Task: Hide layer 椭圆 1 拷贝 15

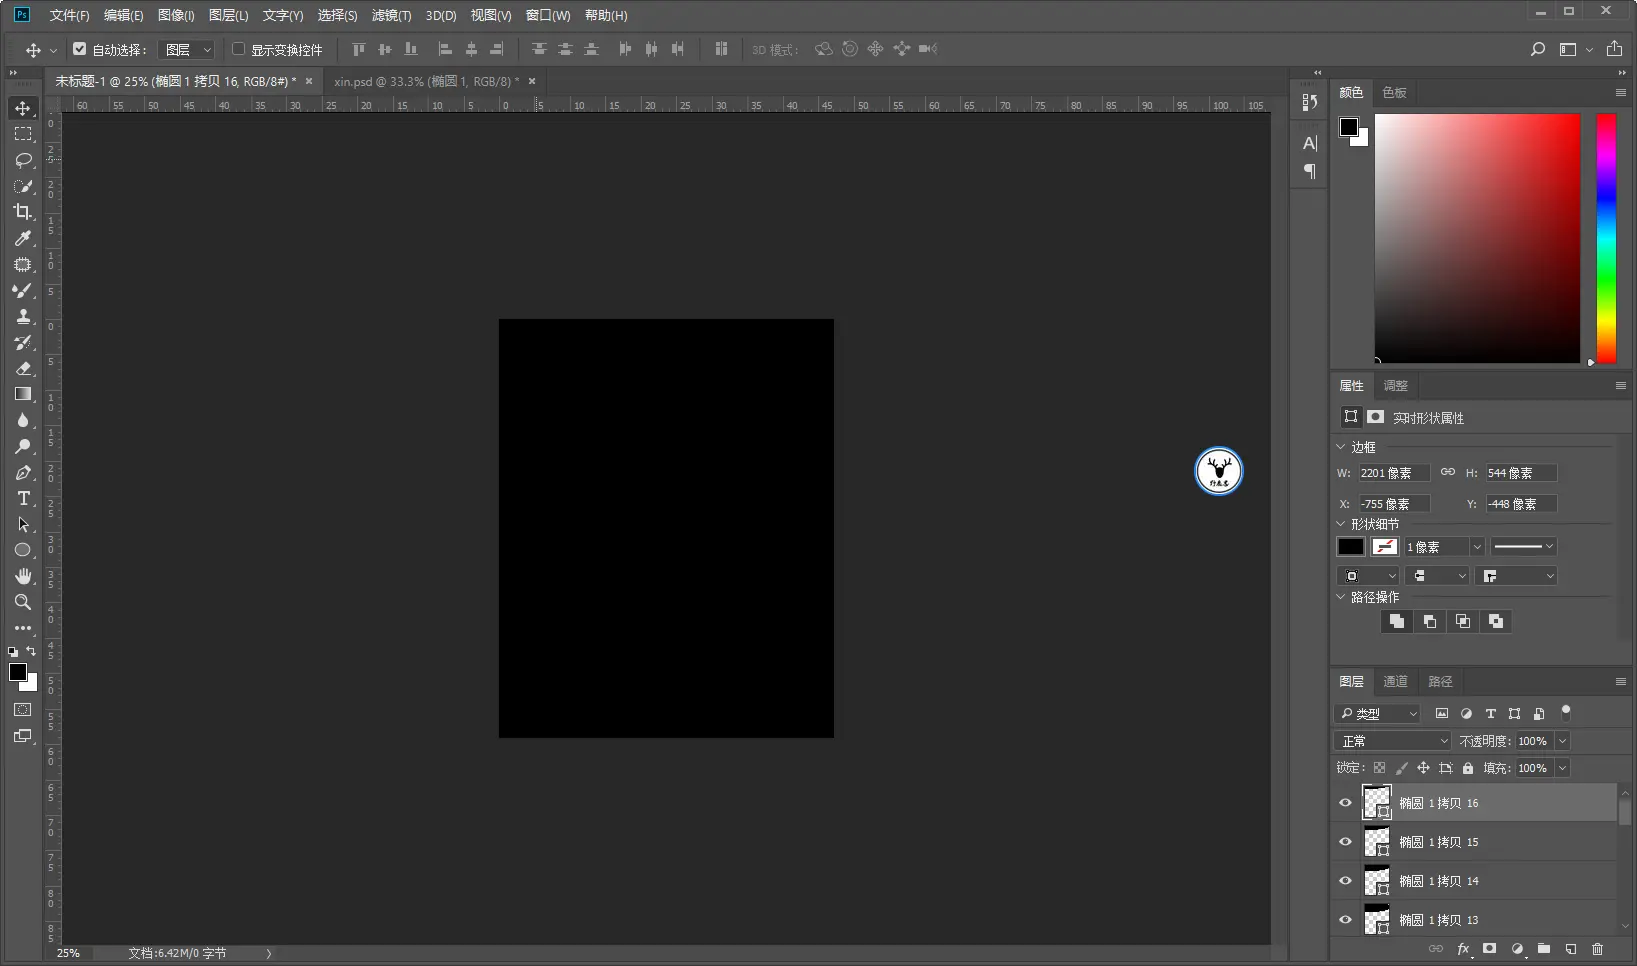Action: [1345, 841]
